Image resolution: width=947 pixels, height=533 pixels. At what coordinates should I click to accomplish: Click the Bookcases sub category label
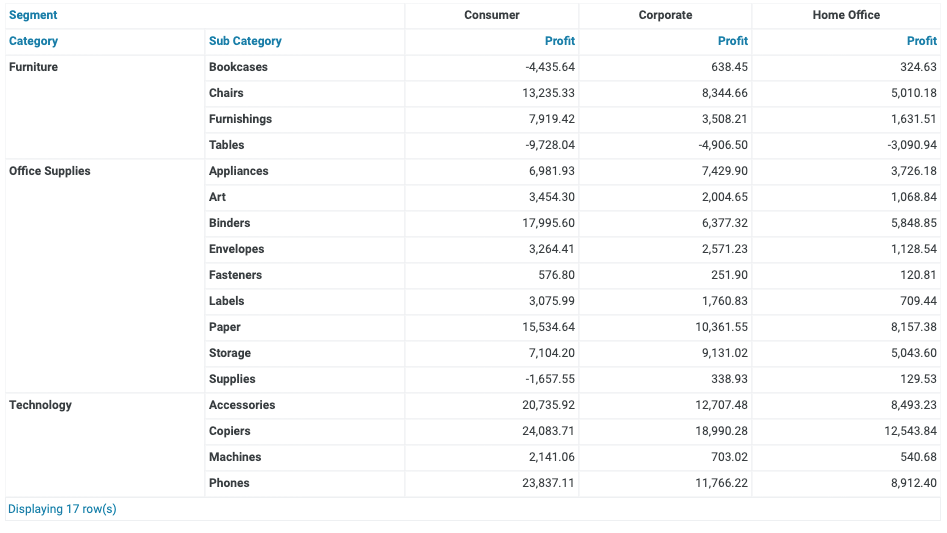(x=238, y=67)
